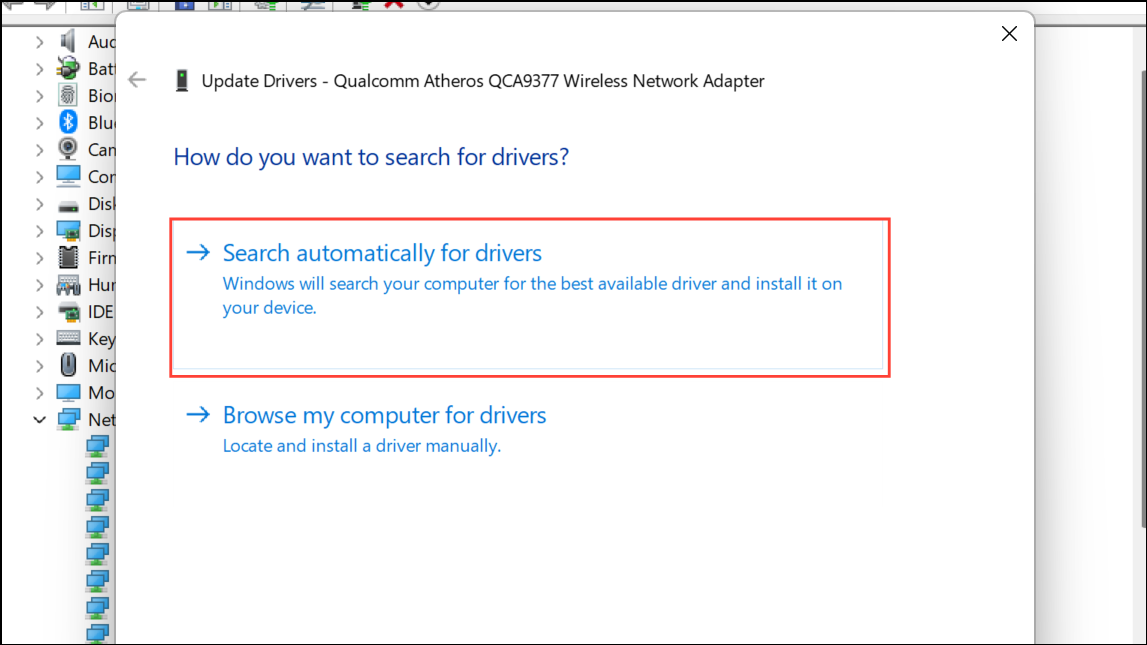Click the Device Manager vertical scrollbar
The image size is (1147, 645).
pos(1143,298)
